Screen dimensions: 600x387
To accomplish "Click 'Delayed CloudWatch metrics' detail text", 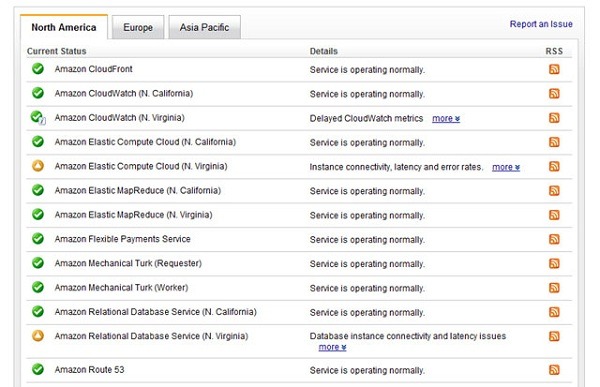I will 366,119.
